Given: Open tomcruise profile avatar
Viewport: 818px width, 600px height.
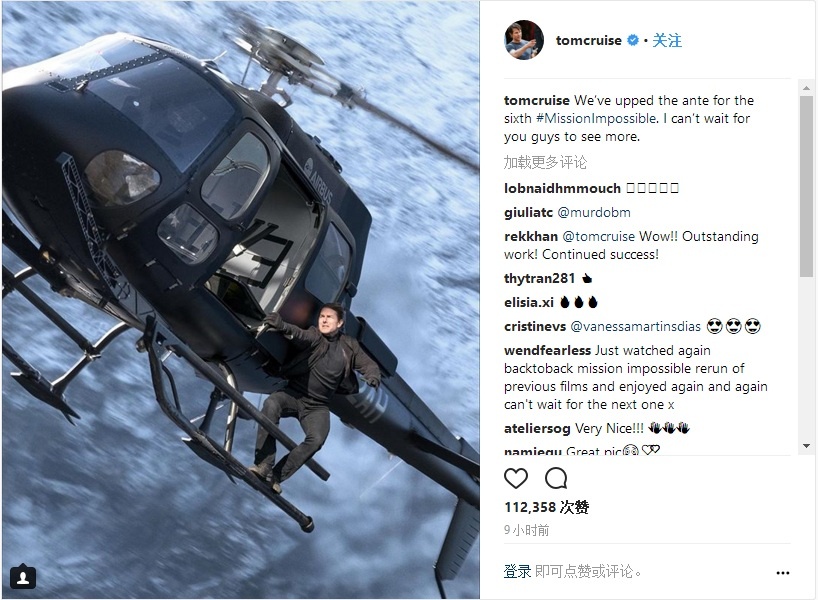Looking at the screenshot, I should click(x=524, y=40).
